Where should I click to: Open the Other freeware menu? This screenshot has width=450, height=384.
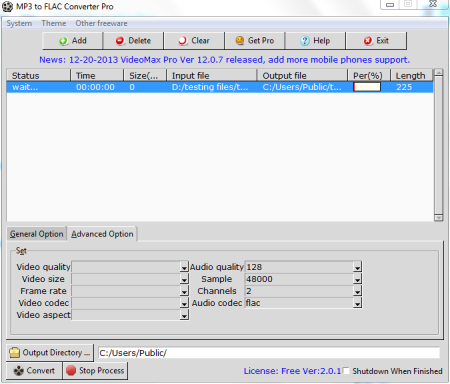click(101, 23)
